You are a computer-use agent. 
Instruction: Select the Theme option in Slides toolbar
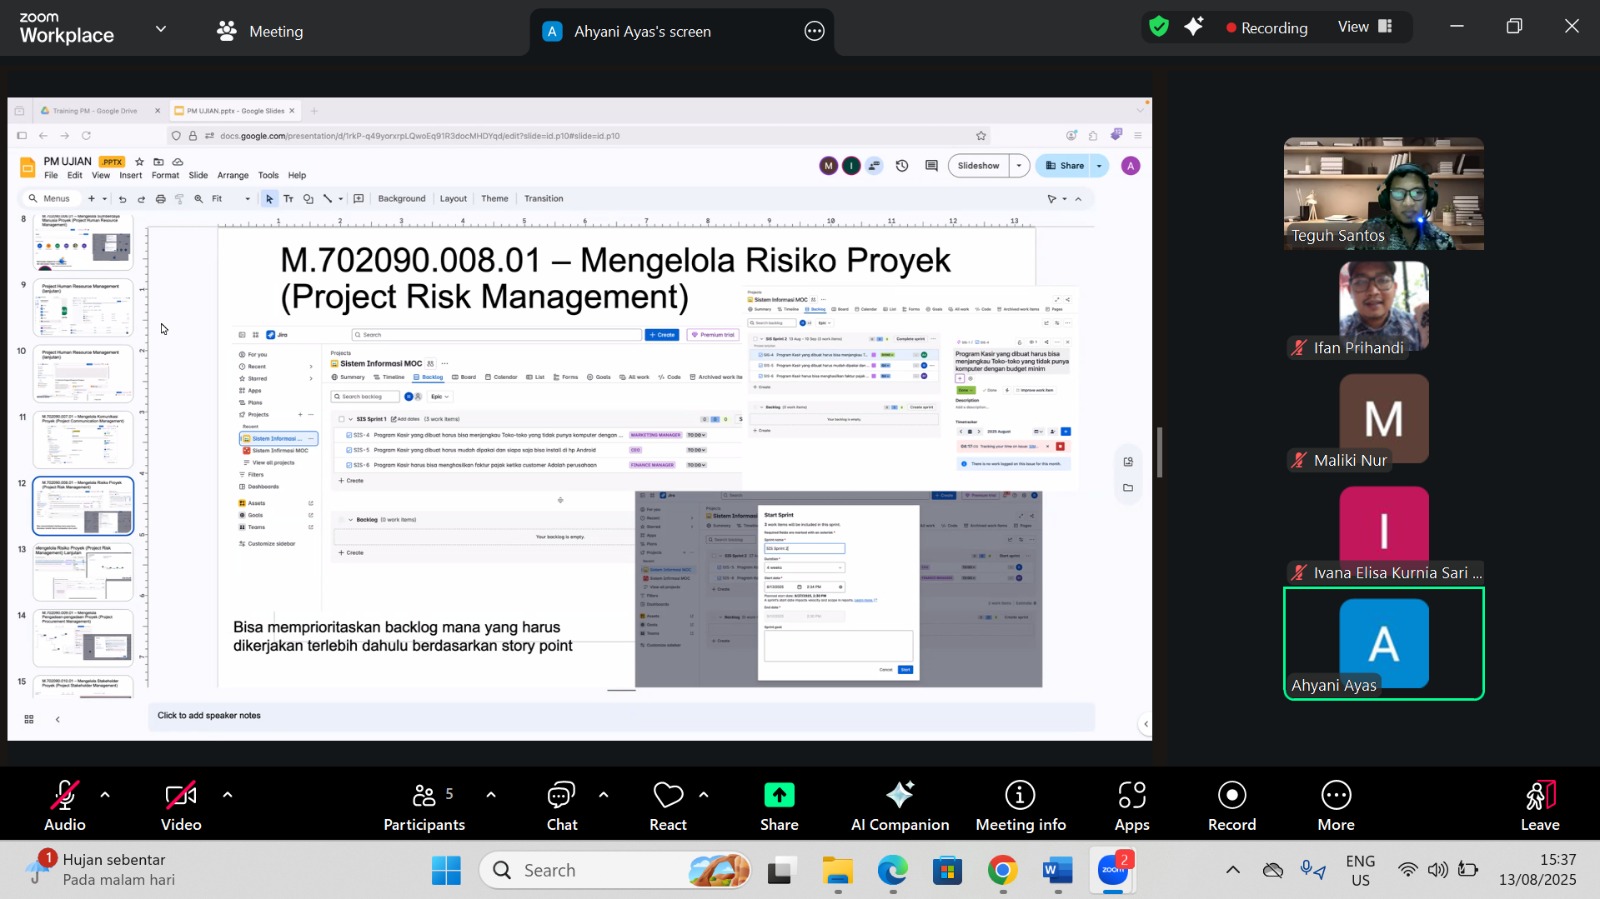pyautogui.click(x=495, y=199)
